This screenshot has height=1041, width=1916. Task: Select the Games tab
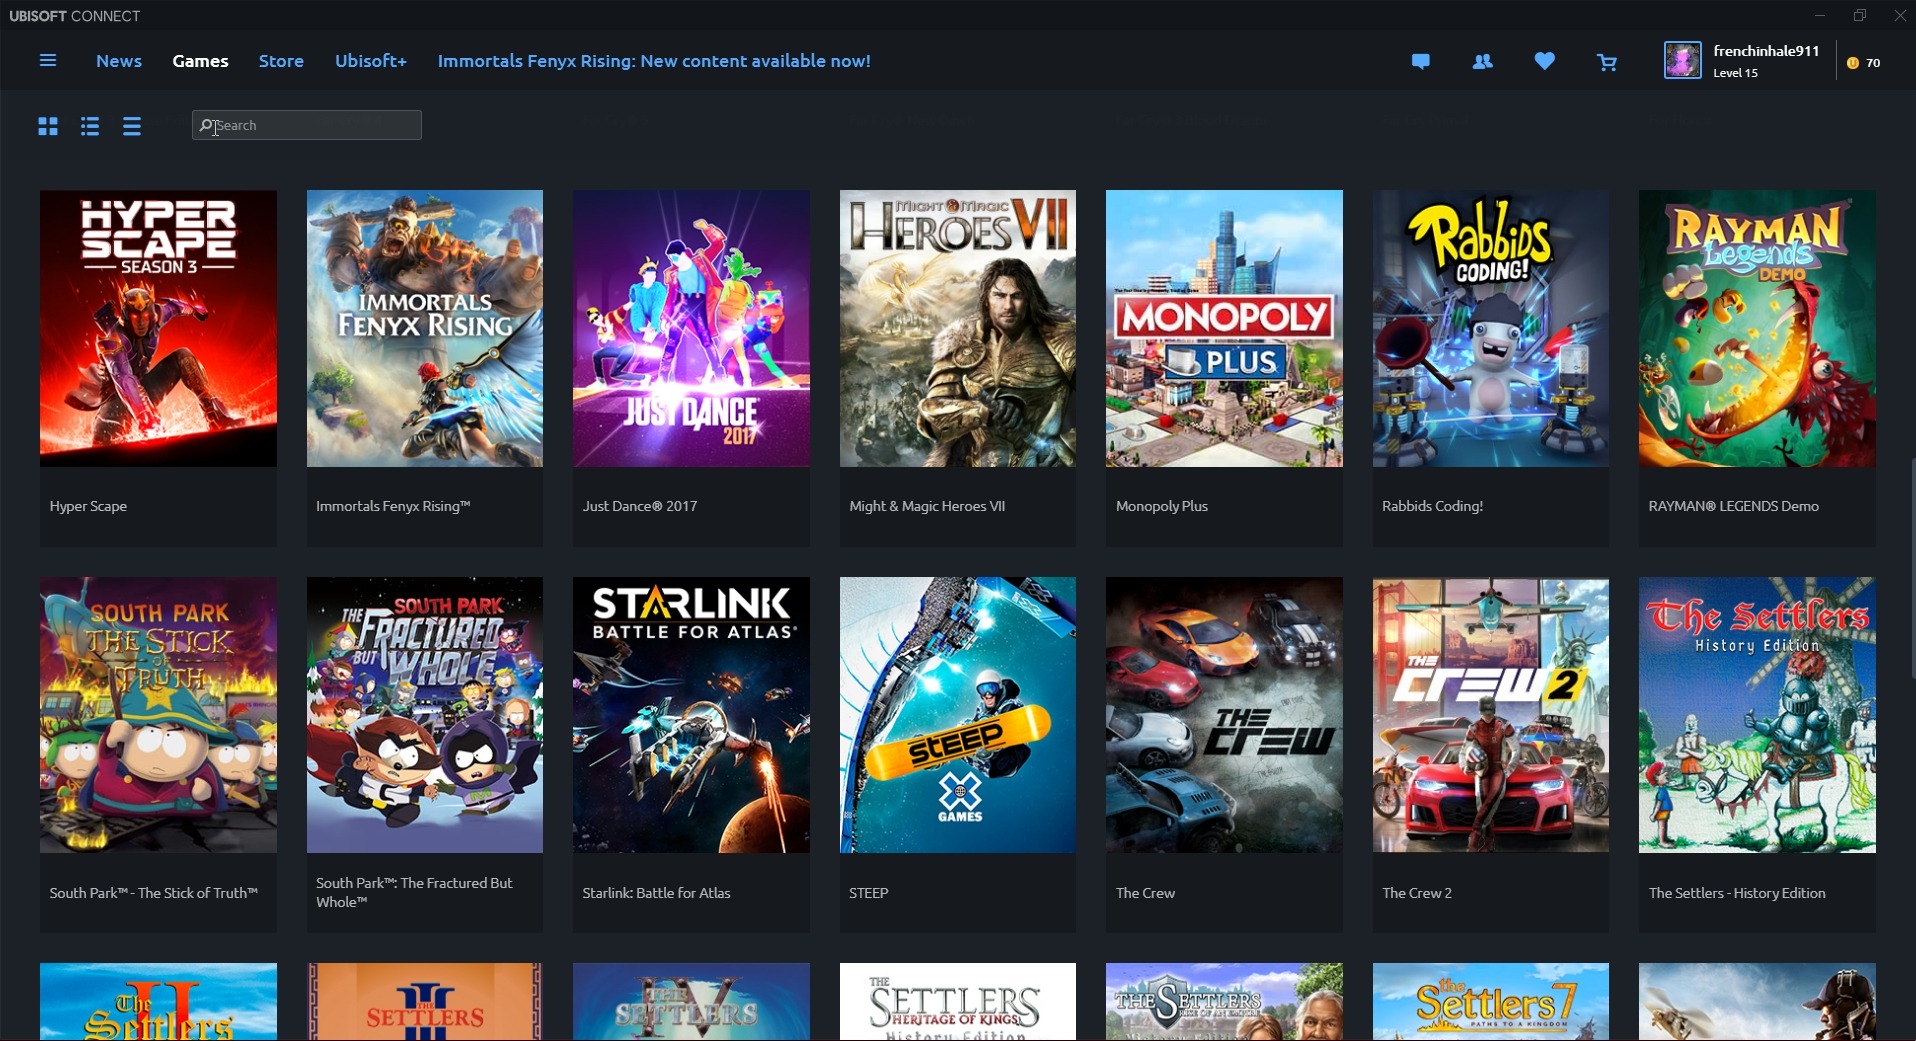click(200, 61)
